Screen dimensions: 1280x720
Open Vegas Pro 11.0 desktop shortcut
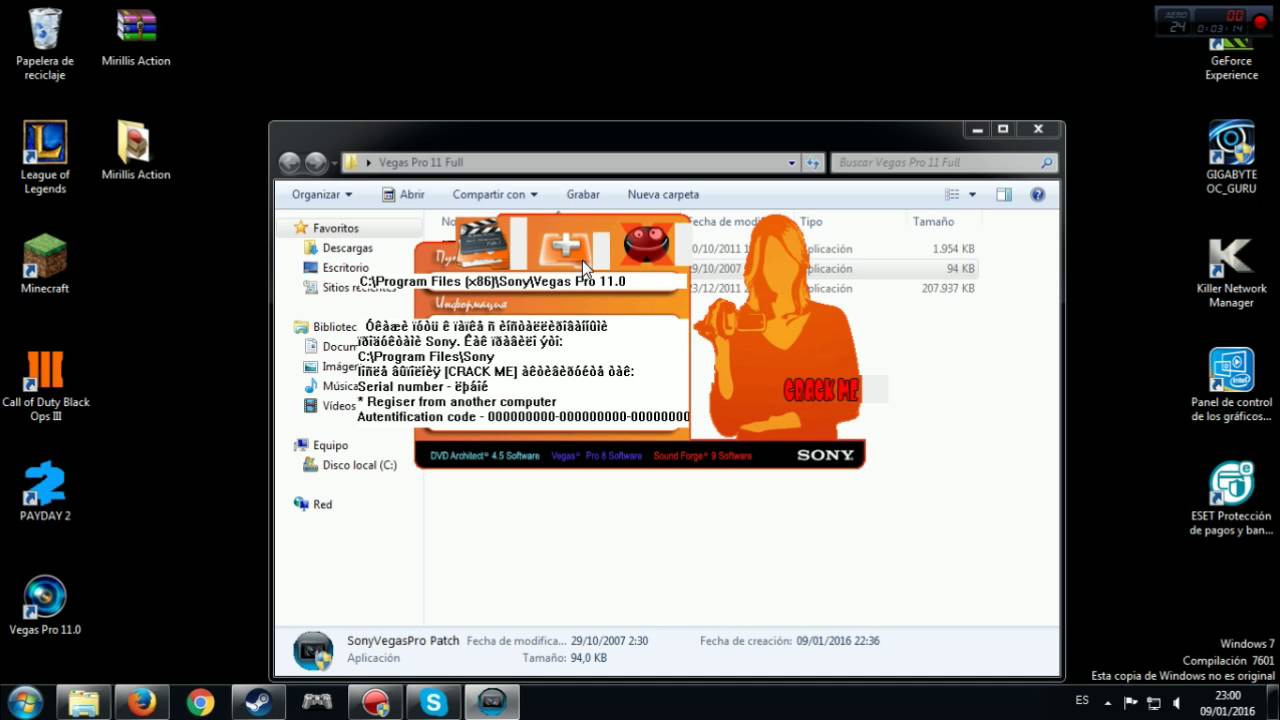tap(45, 606)
